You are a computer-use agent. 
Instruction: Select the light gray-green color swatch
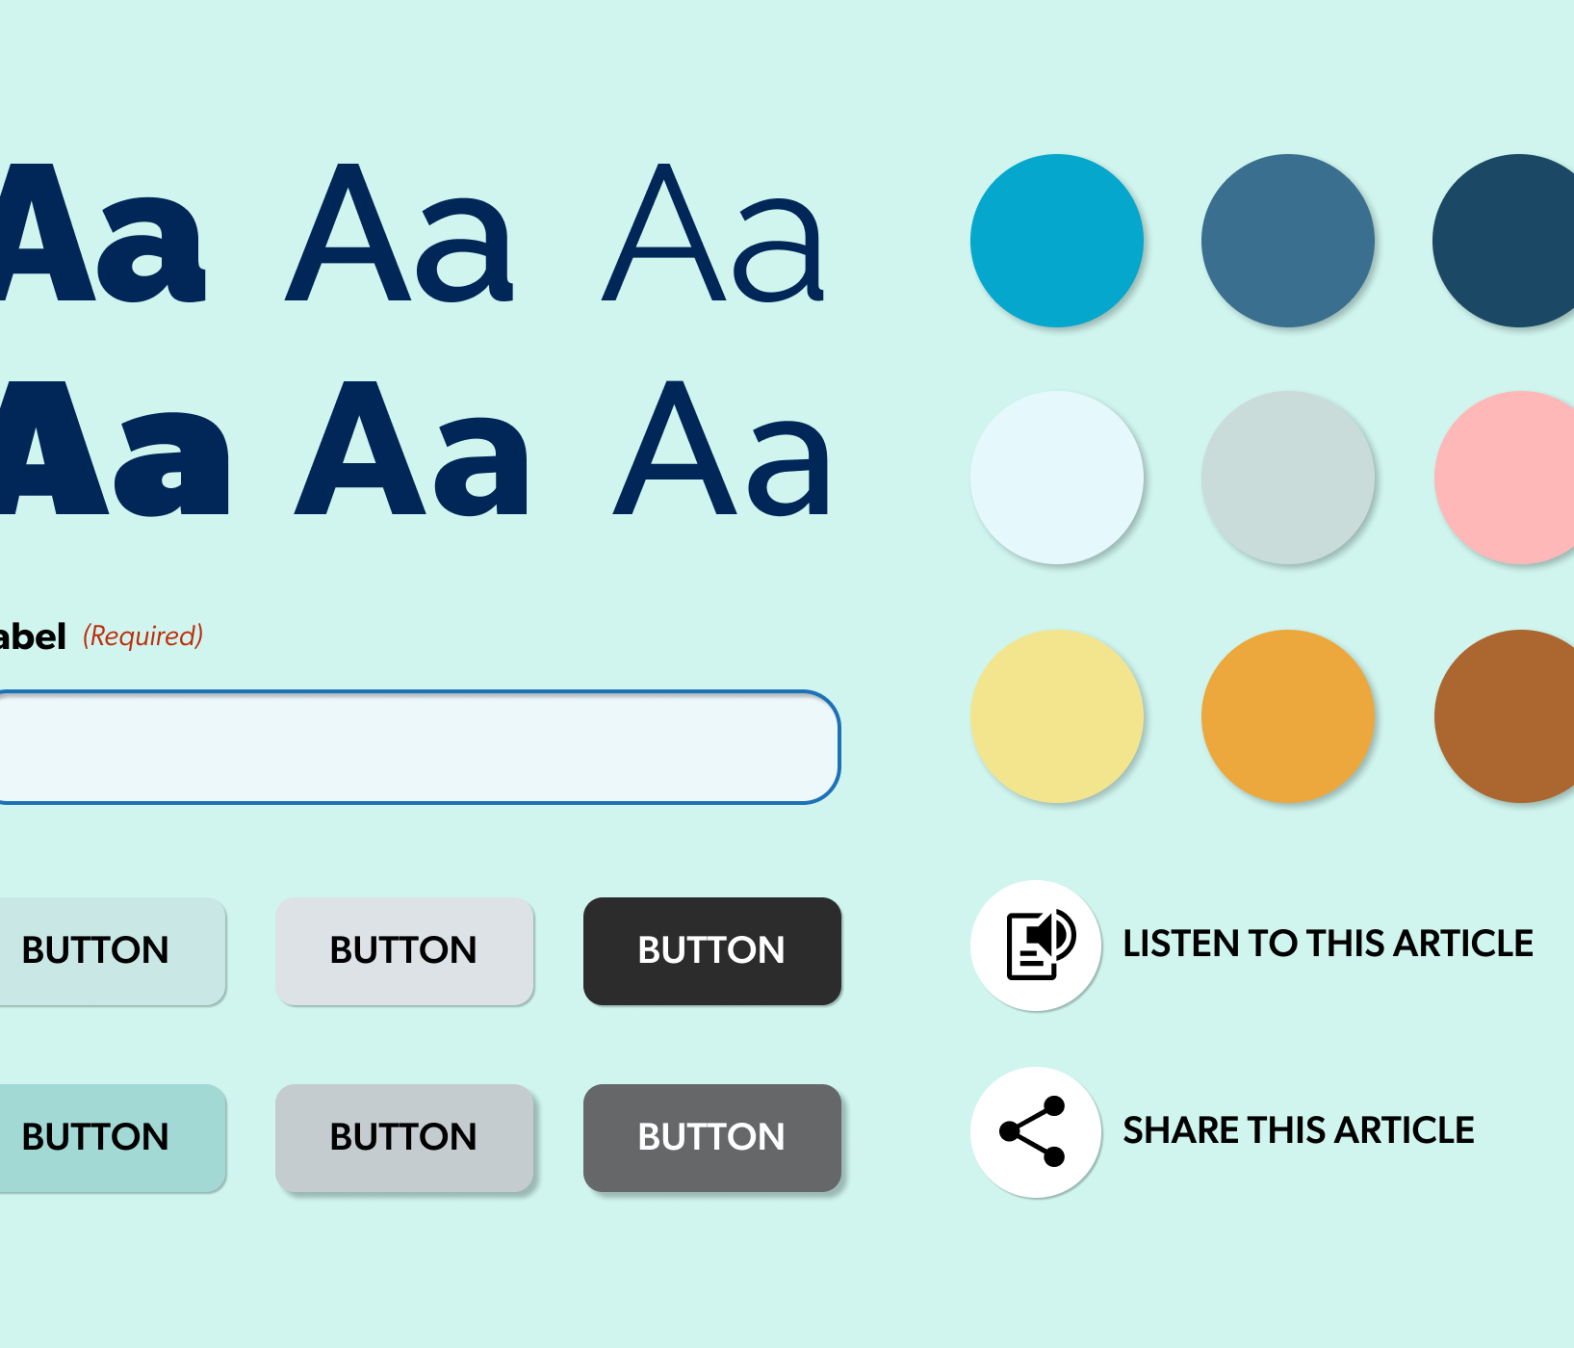[x=1288, y=477]
